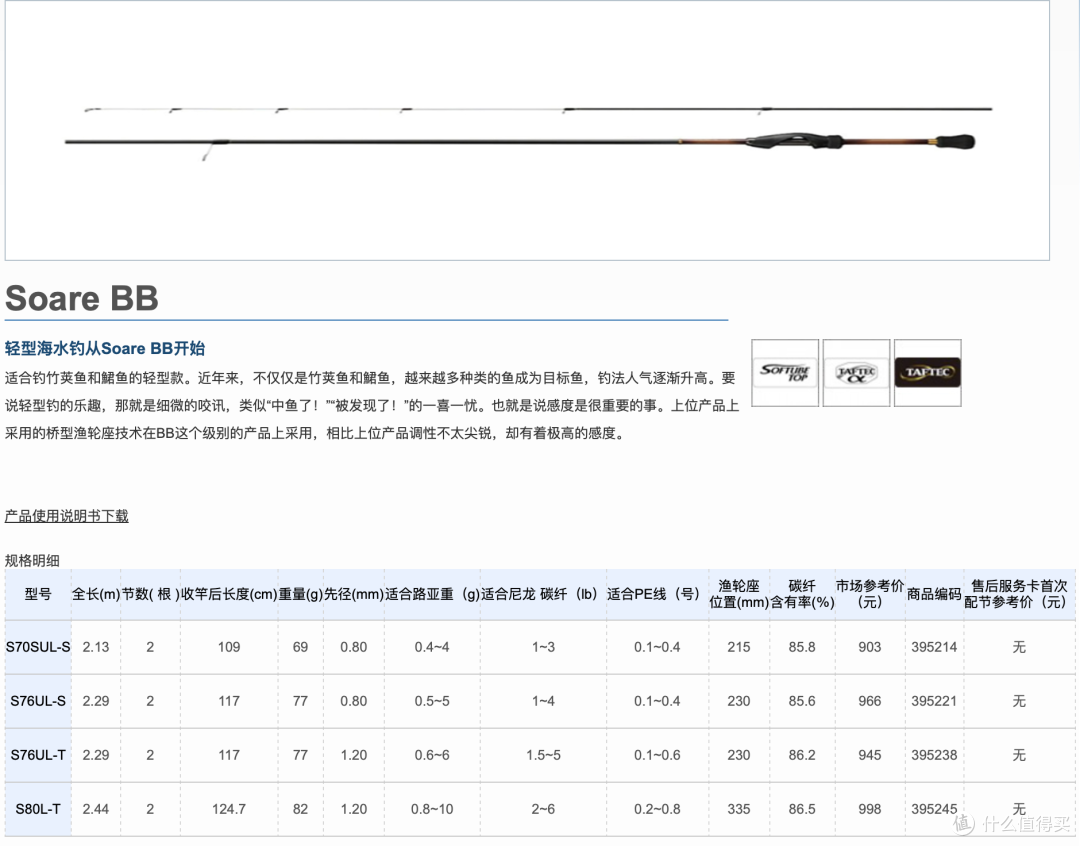Viewport: 1080px width, 846px height.
Task: Select the S80L-T model cell
Action: point(38,809)
